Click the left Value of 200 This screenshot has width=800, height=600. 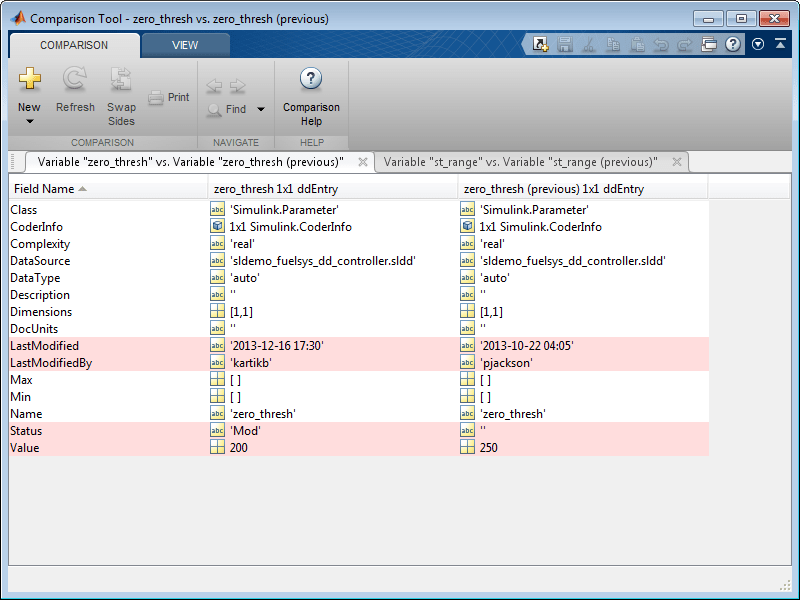coord(238,447)
